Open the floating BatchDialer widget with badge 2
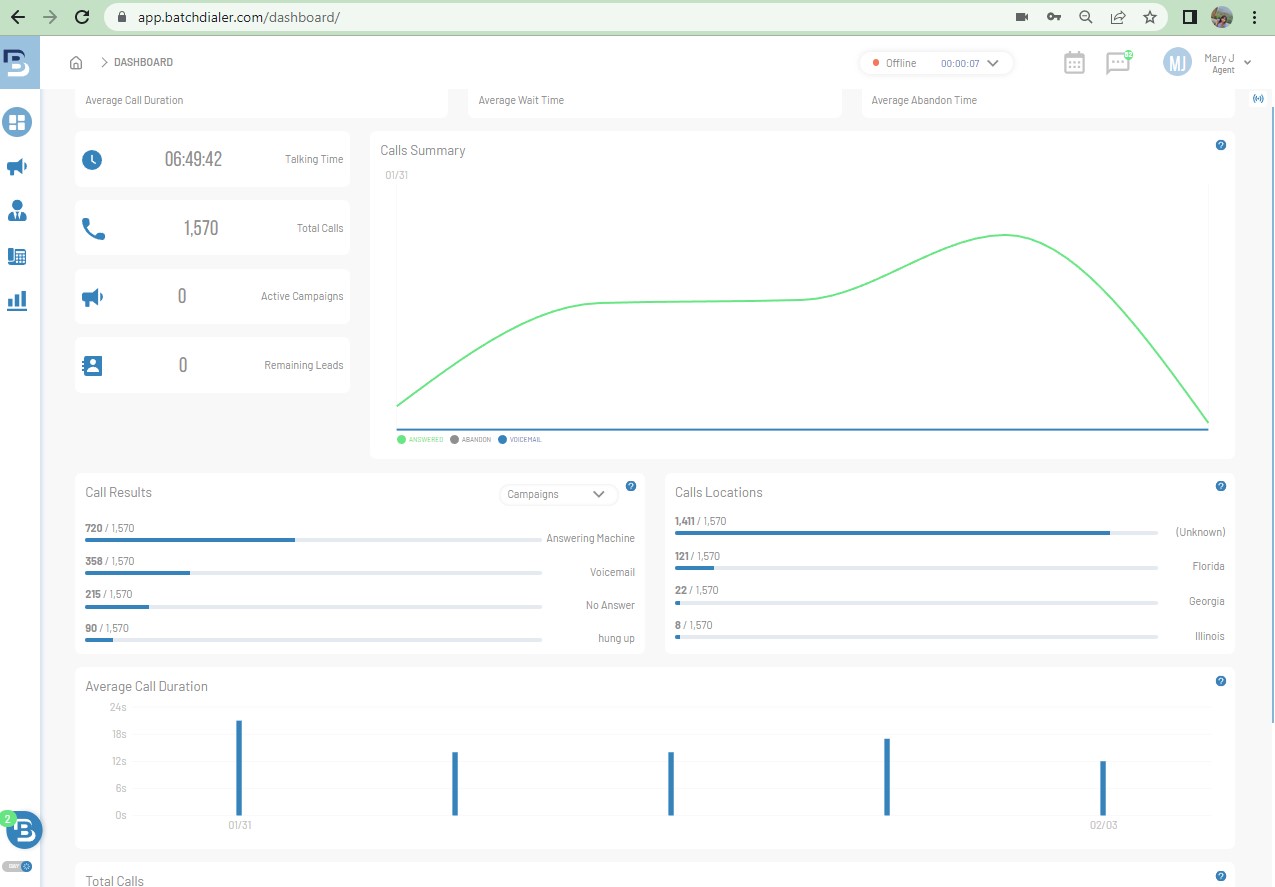The width and height of the screenshot is (1275, 887). coord(23,829)
